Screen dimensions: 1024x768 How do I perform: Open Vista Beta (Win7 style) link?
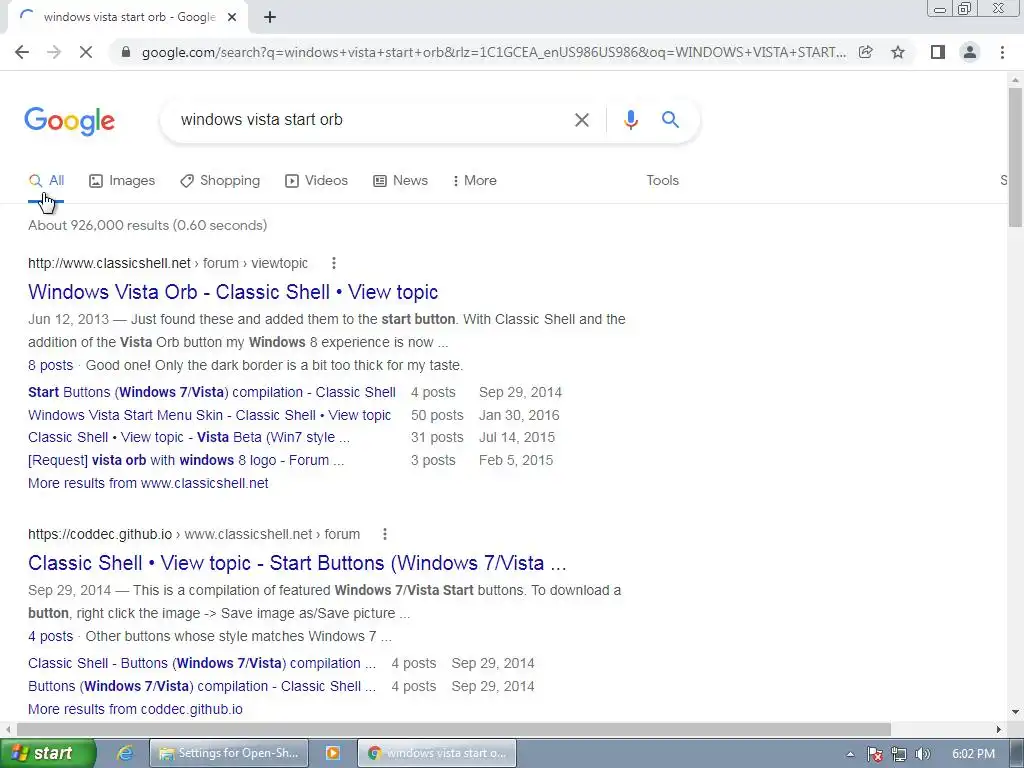tap(189, 438)
